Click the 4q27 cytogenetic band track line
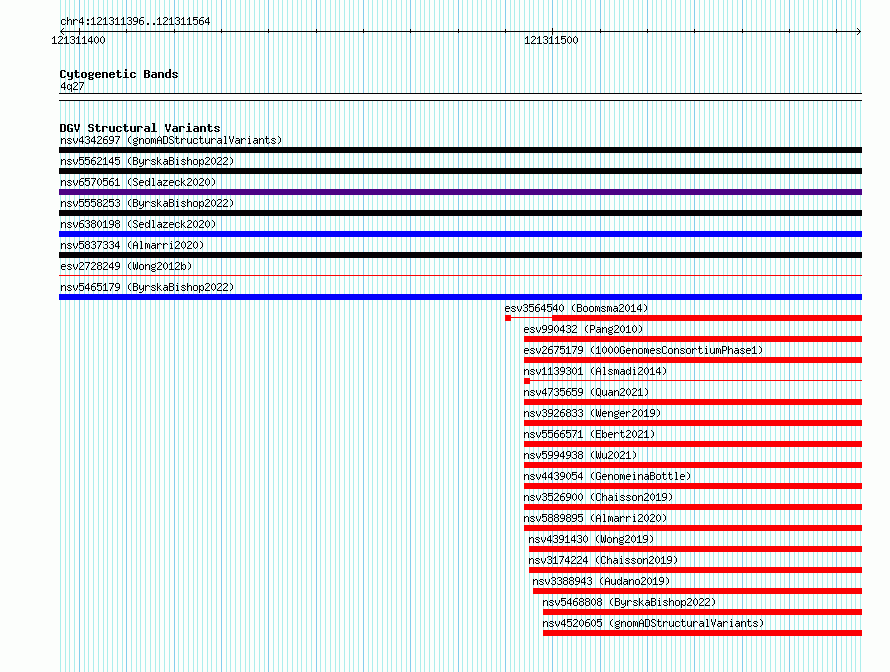 460,97
